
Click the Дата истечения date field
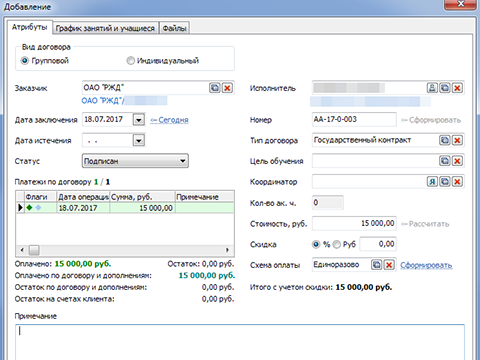coord(107,140)
